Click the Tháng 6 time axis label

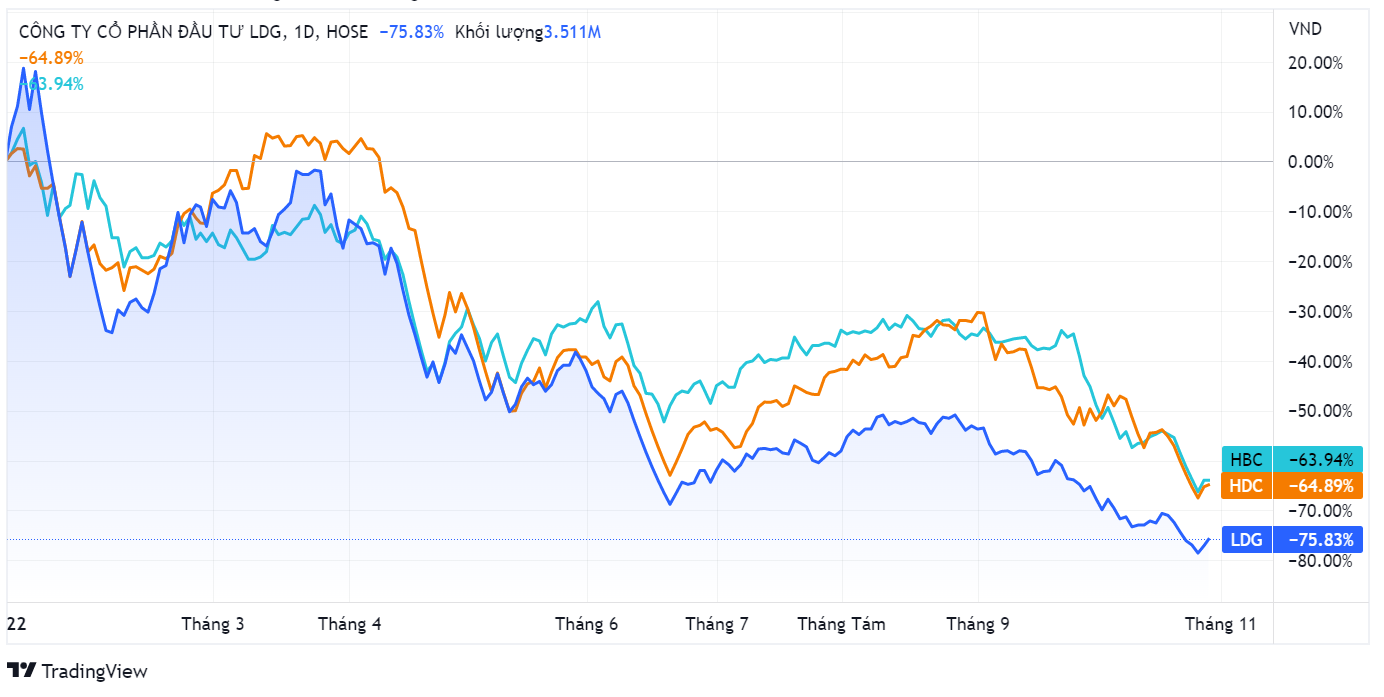click(587, 625)
